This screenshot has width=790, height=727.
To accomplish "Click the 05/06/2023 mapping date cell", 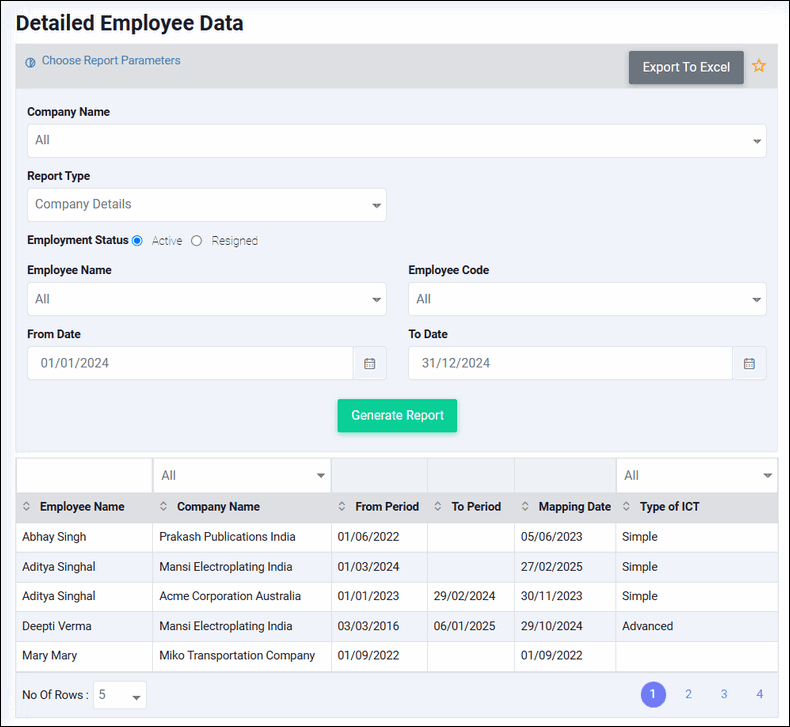I will point(565,537).
